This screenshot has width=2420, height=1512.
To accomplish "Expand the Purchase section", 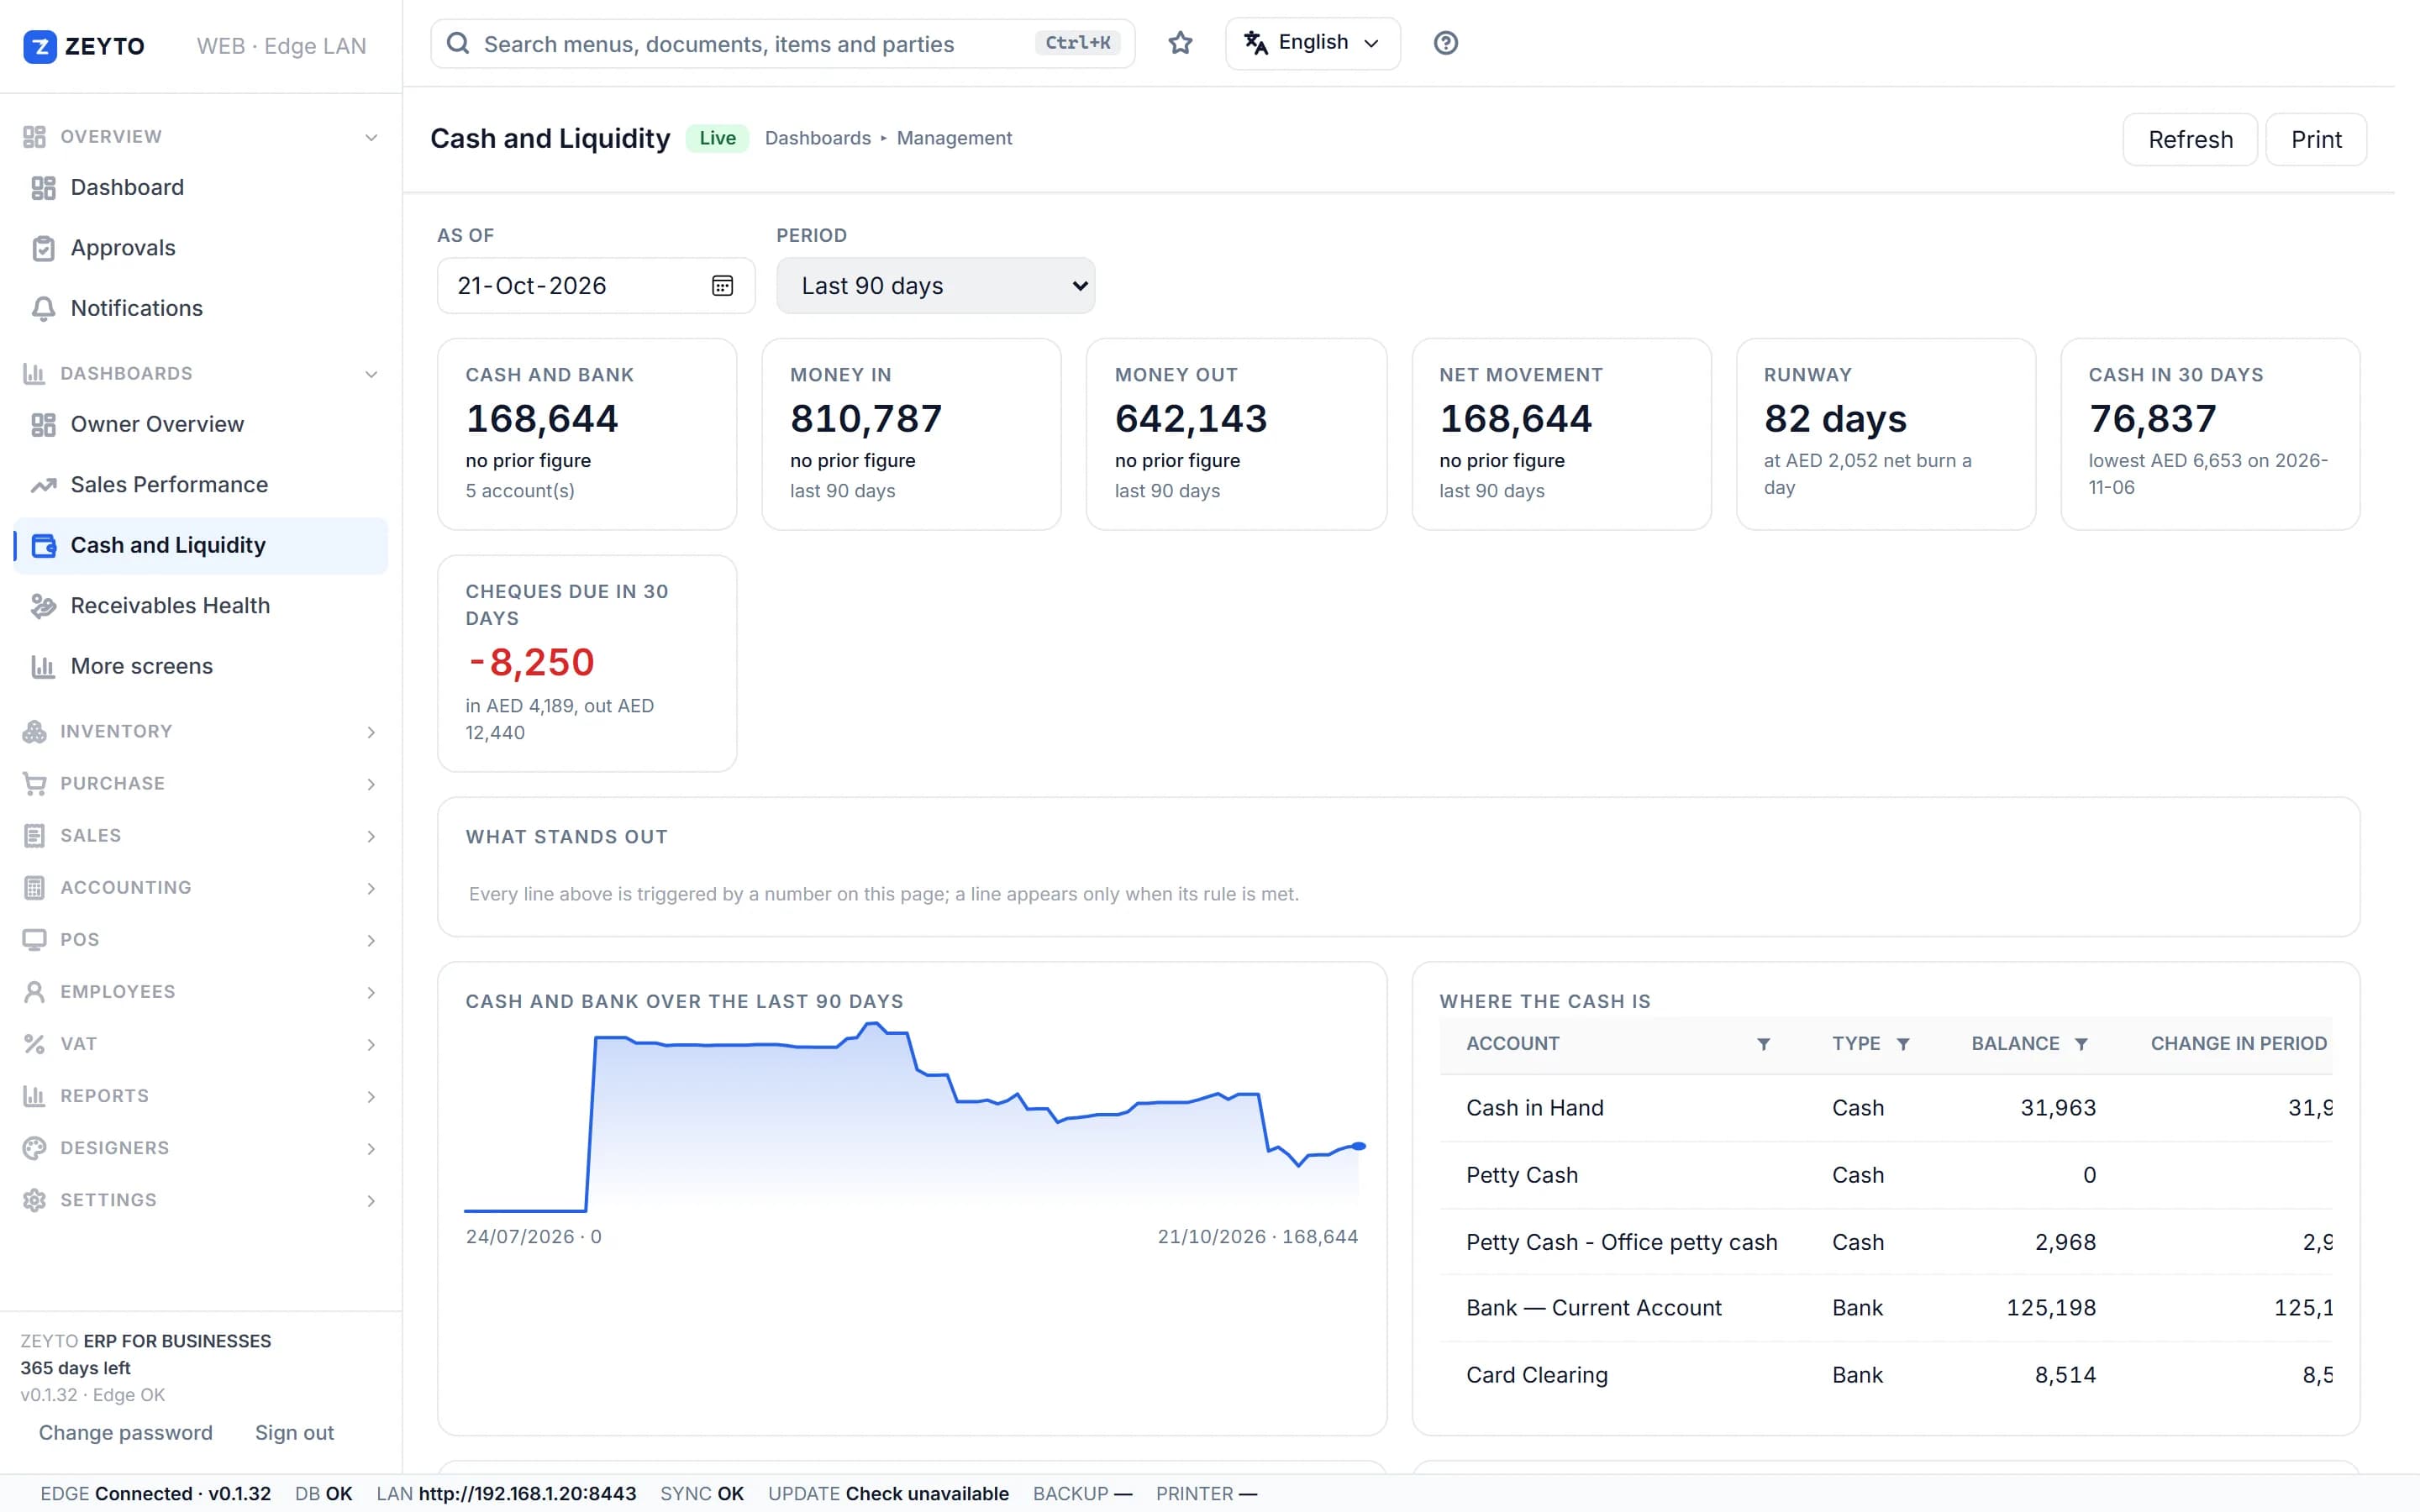I will click(201, 784).
